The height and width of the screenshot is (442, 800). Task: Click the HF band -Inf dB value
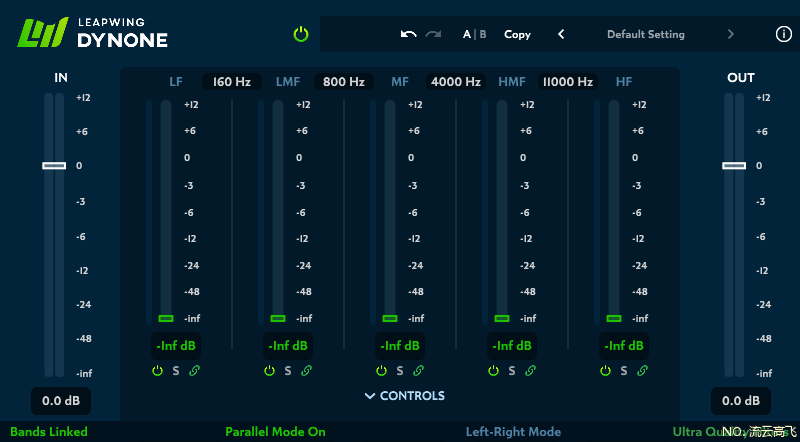(x=624, y=346)
